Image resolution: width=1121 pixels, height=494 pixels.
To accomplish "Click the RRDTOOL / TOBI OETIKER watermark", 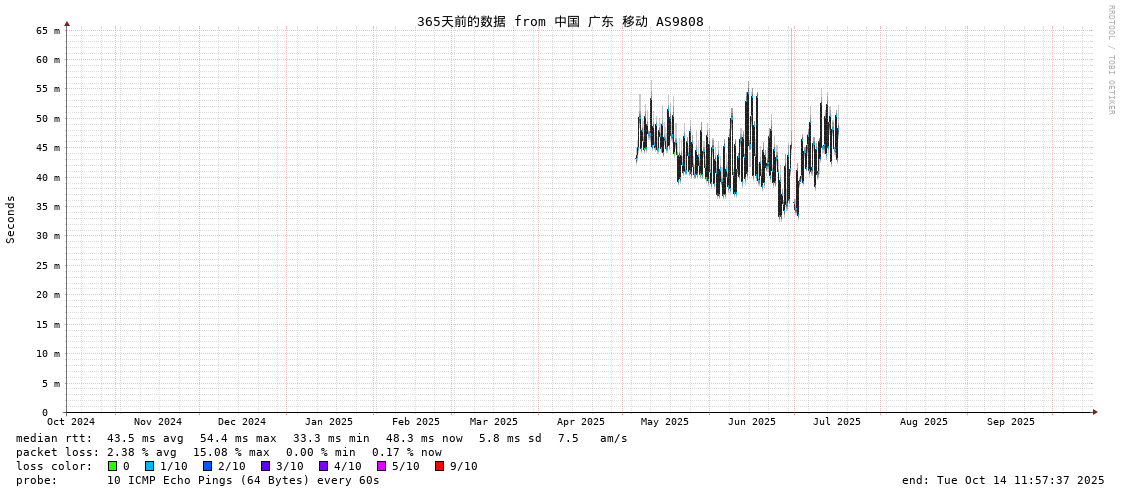I will (1110, 60).
